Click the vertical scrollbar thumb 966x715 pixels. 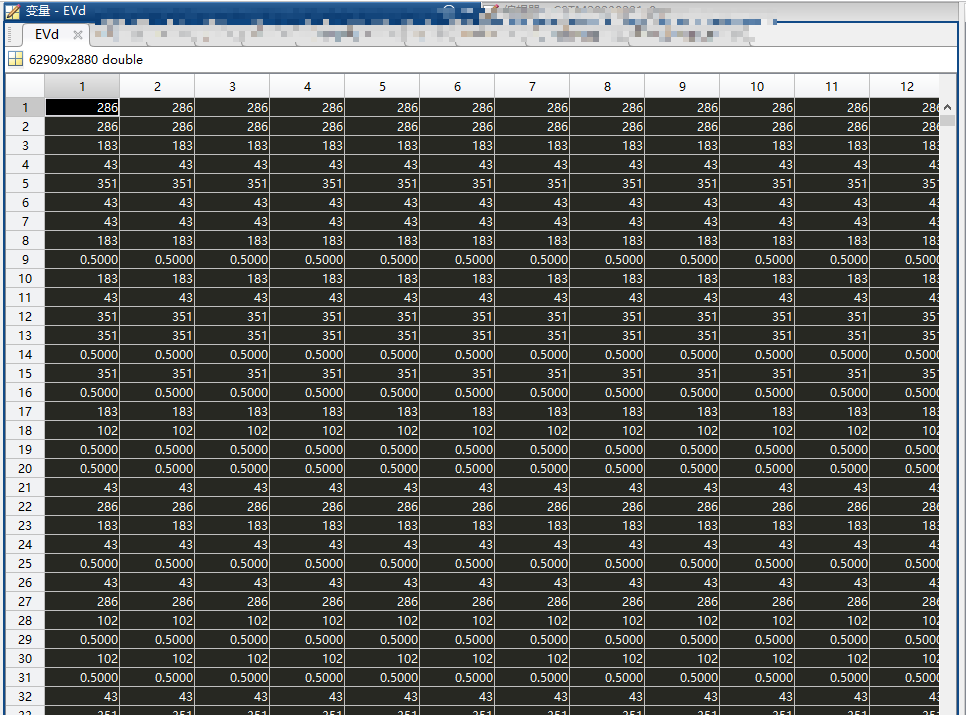(948, 120)
